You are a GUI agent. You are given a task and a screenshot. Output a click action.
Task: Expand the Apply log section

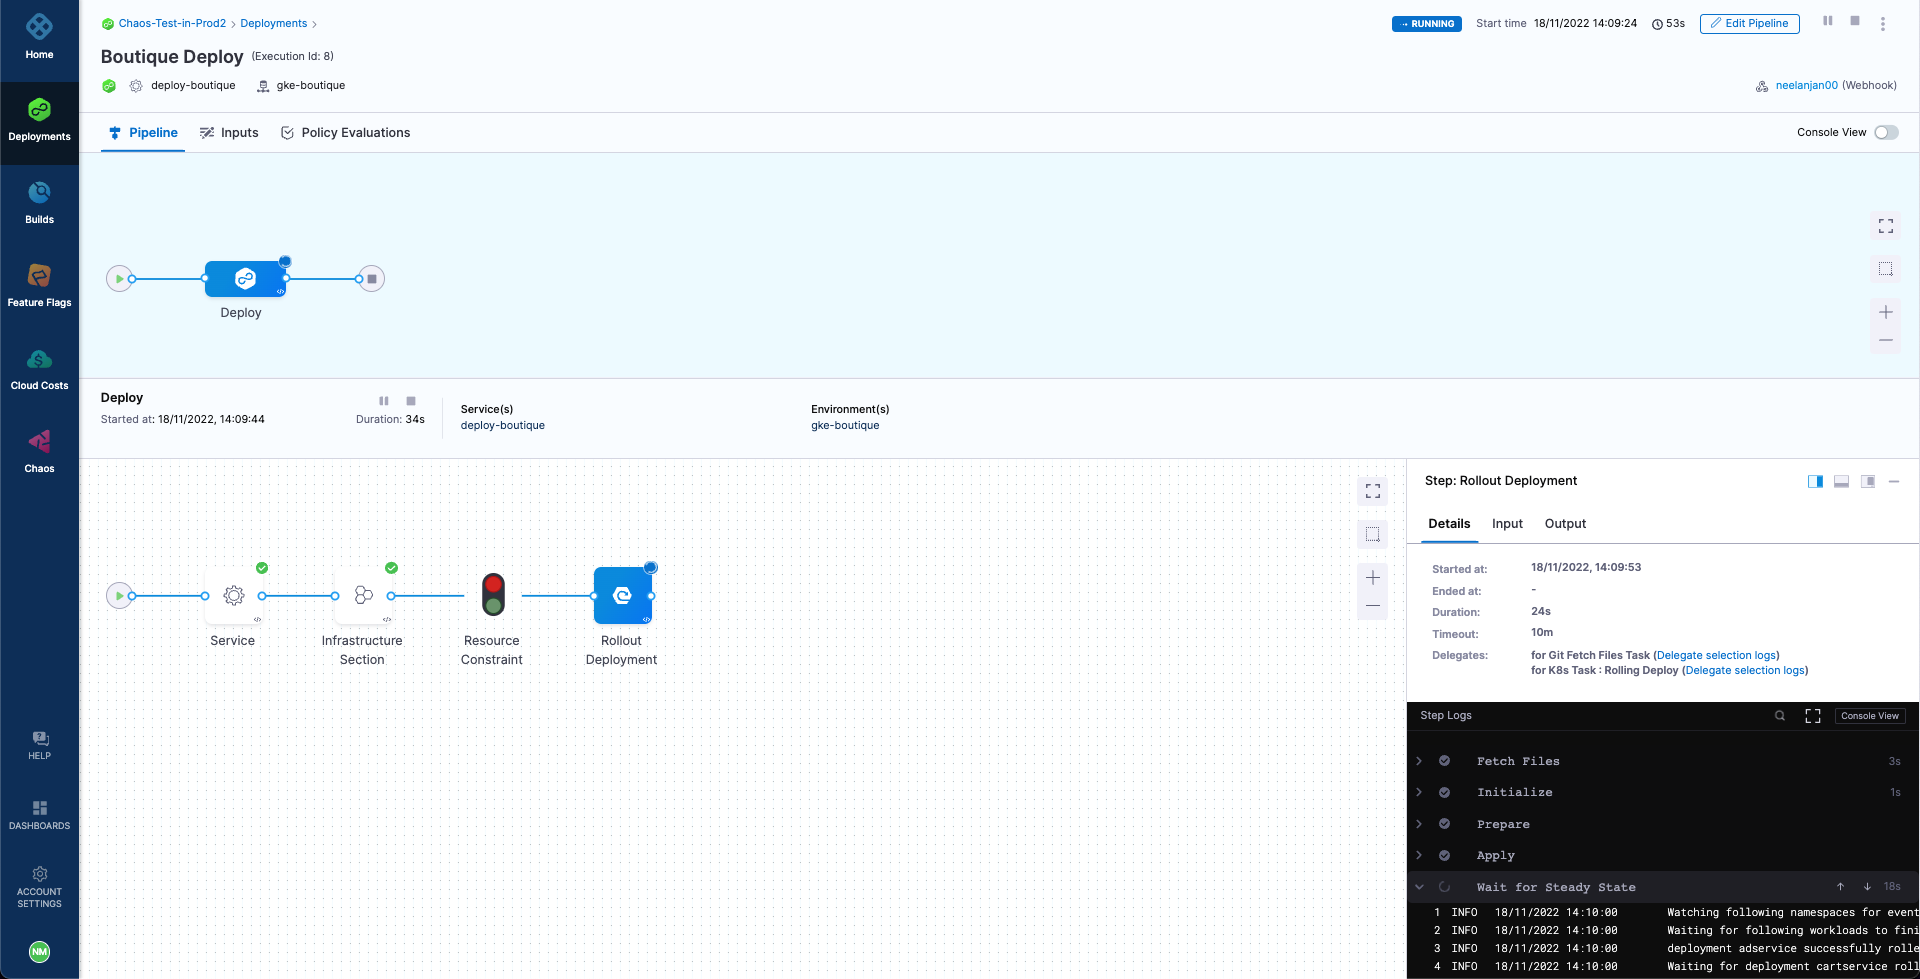[1419, 856]
